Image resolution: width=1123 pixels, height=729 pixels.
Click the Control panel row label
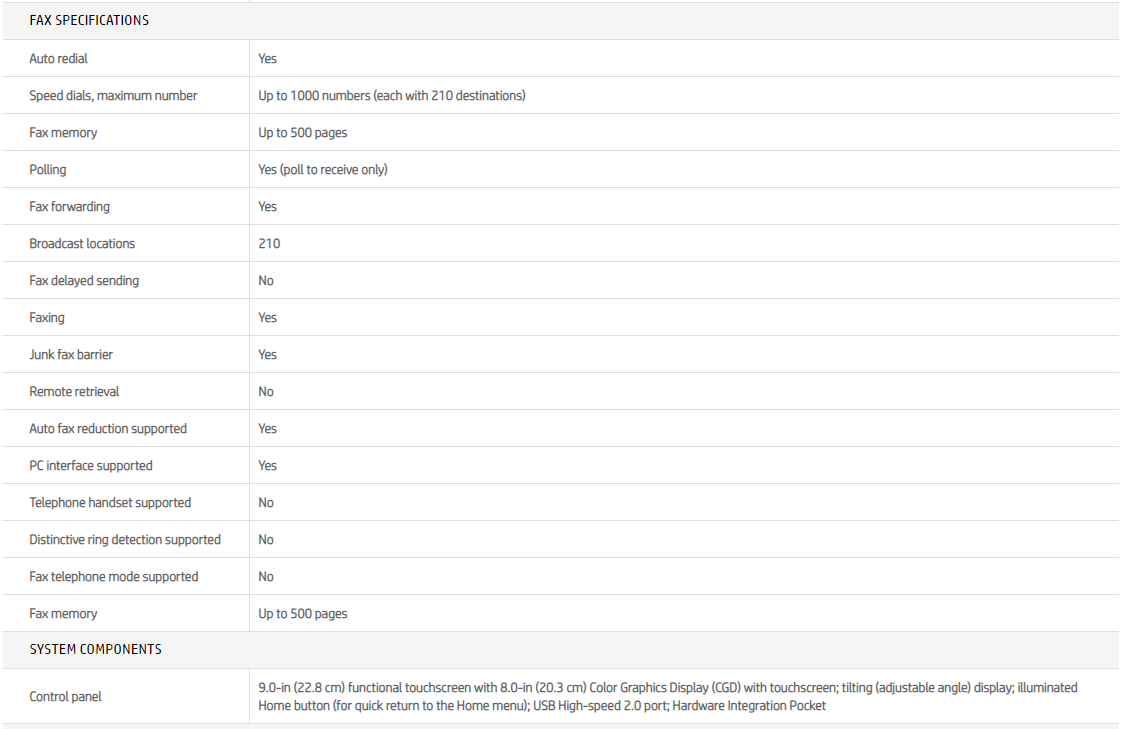click(x=65, y=696)
